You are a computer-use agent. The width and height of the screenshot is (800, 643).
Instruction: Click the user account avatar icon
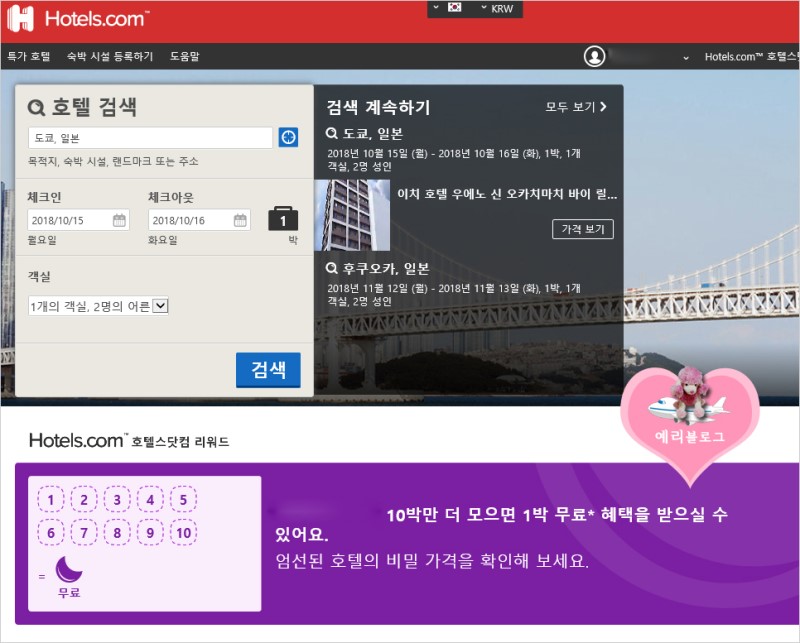pos(594,56)
